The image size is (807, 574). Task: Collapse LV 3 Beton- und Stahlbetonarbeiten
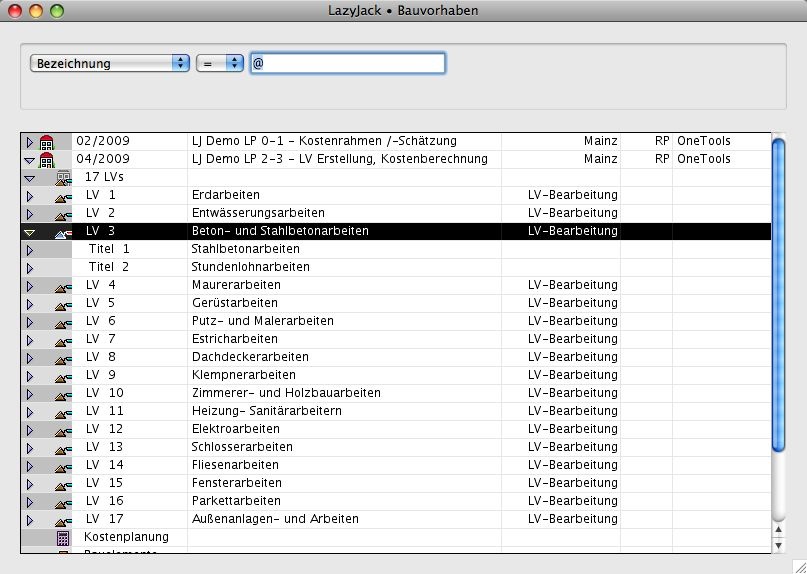(29, 233)
